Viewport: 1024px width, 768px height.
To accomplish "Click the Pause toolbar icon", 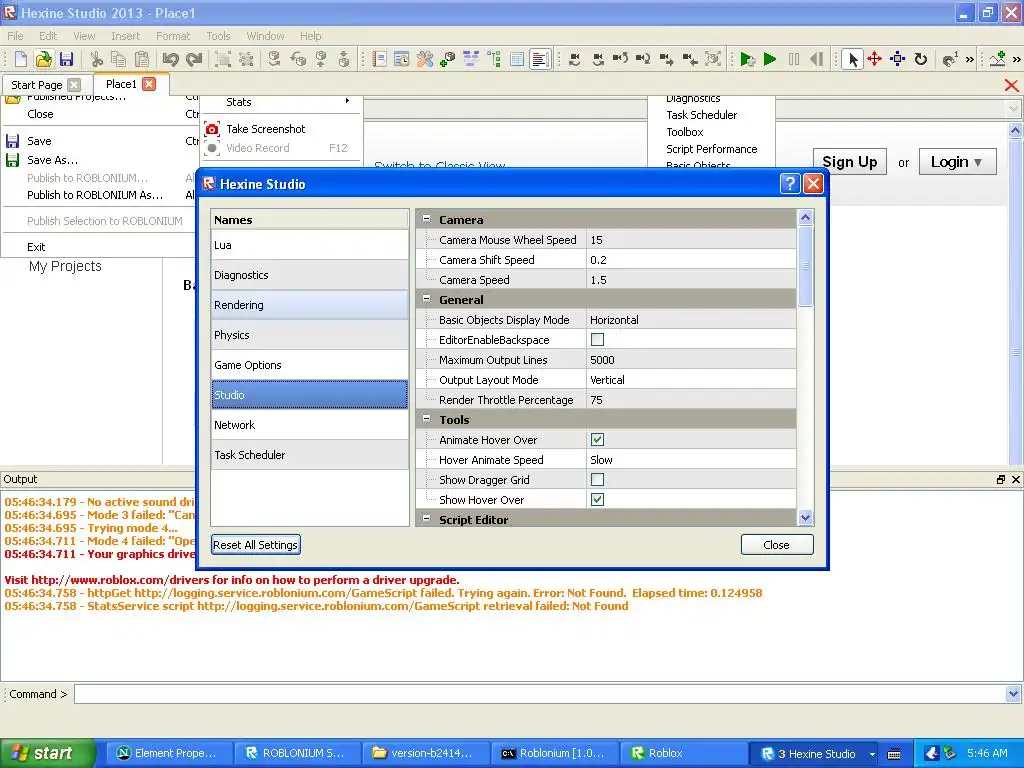I will click(793, 59).
